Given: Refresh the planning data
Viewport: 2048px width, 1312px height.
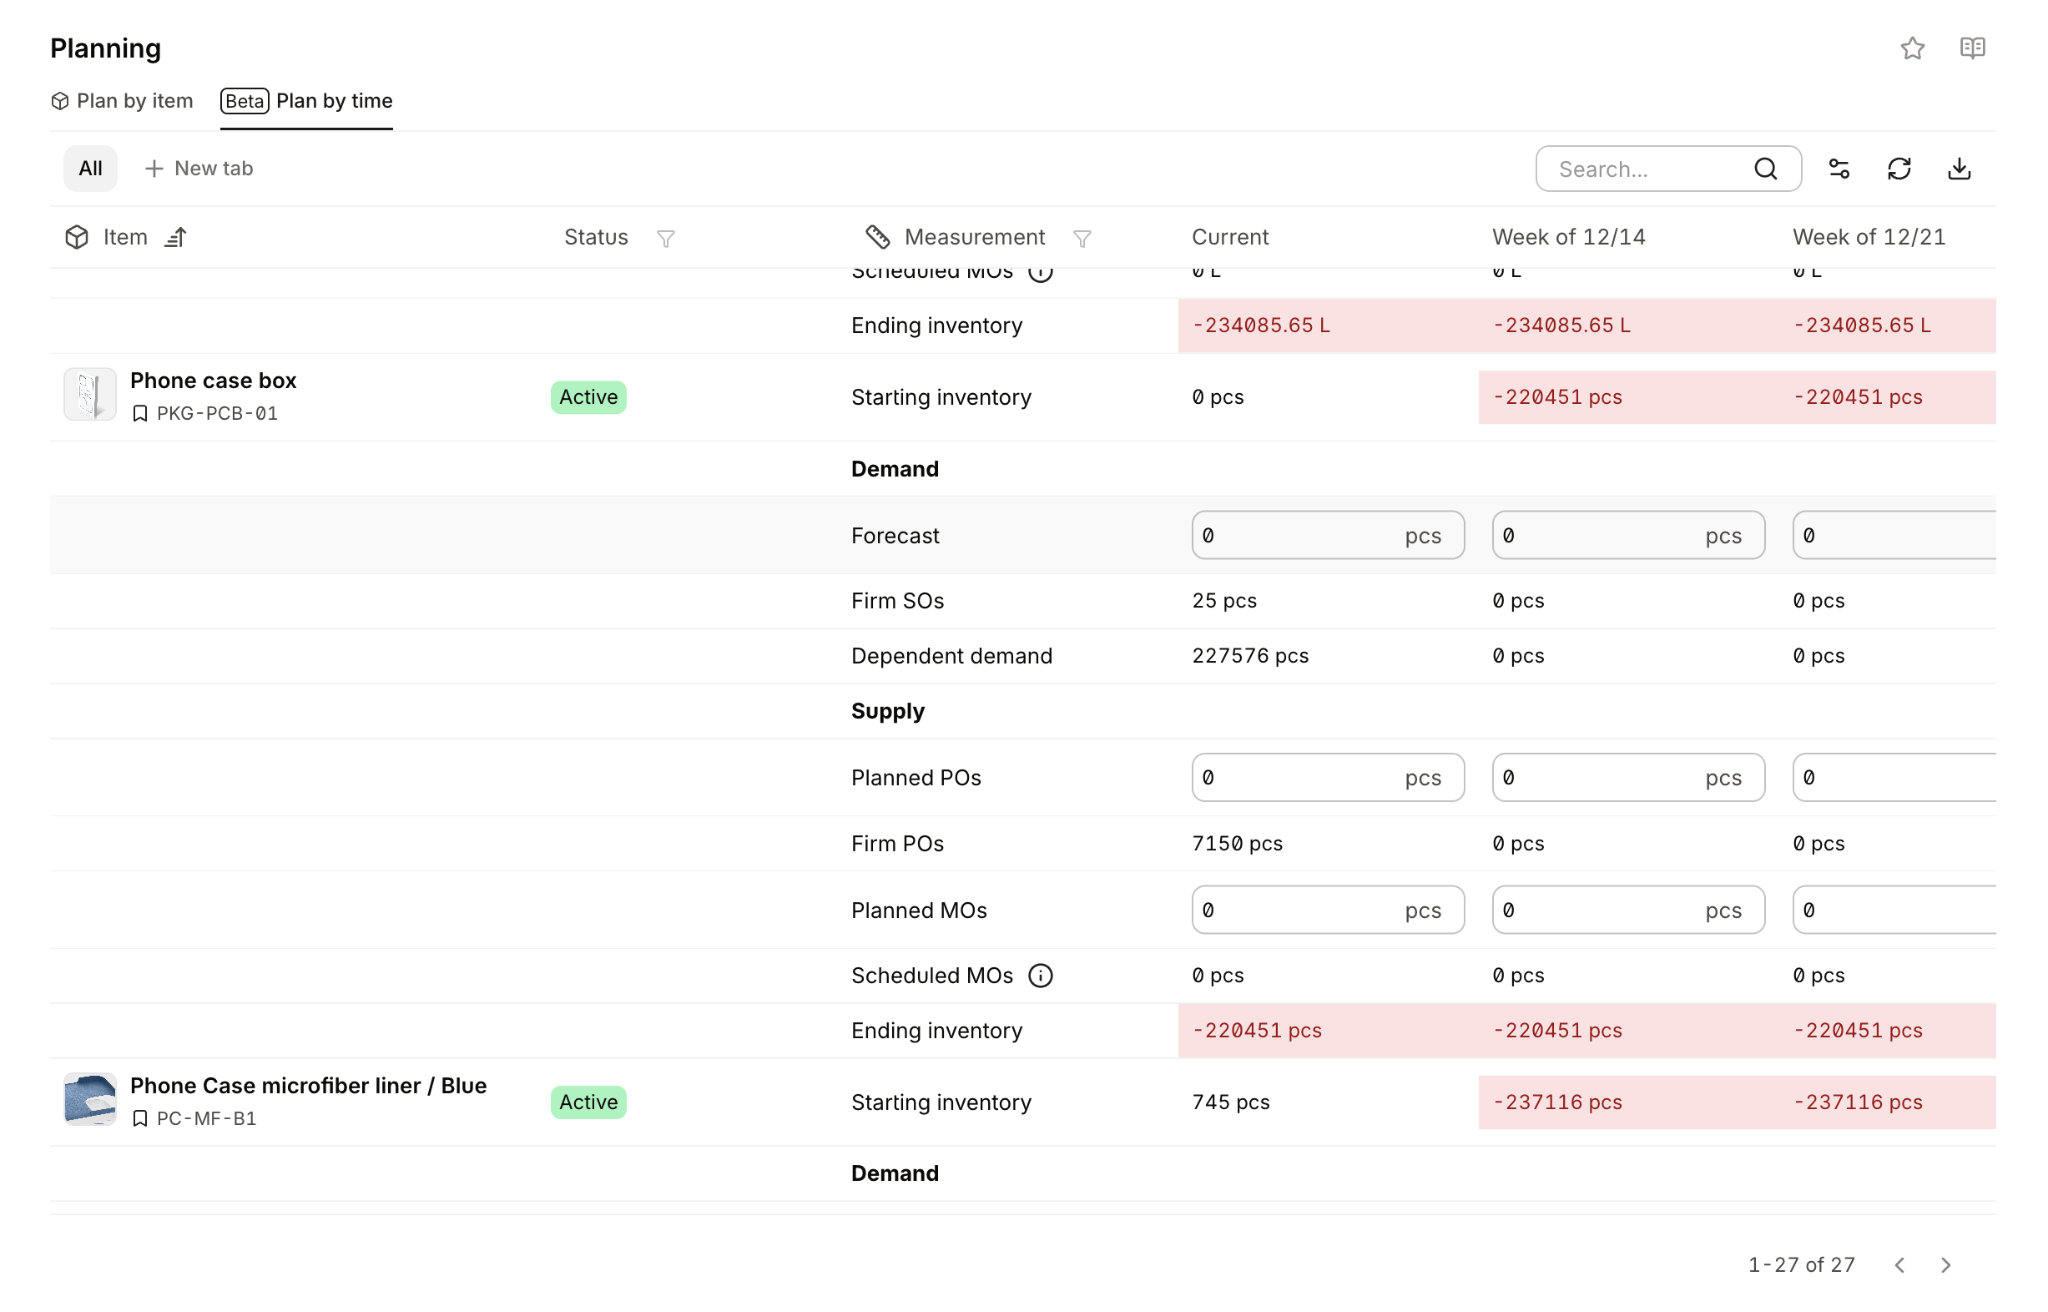Looking at the screenshot, I should (x=1899, y=169).
